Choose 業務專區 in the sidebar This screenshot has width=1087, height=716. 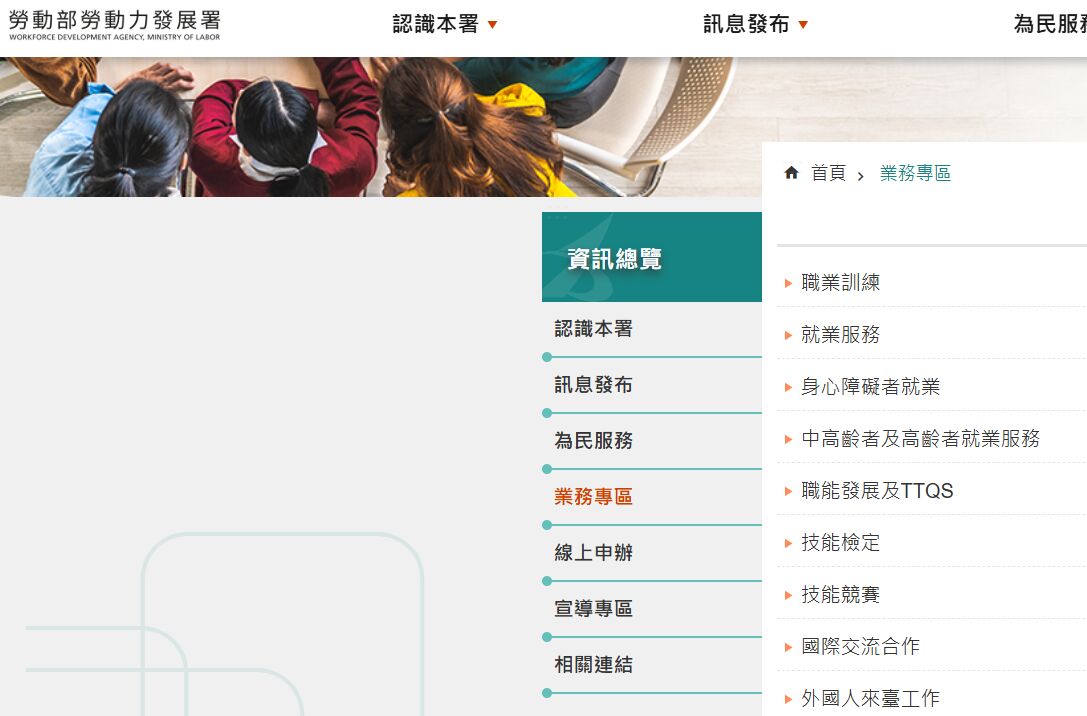coord(594,497)
